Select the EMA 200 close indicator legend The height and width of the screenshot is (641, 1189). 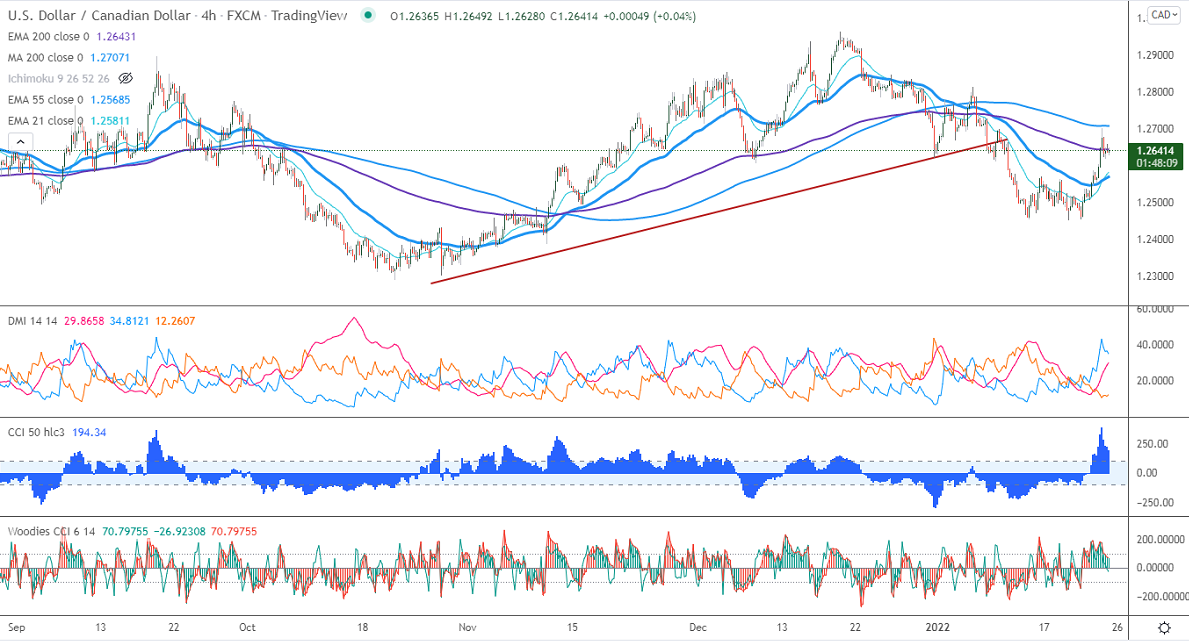[49, 36]
